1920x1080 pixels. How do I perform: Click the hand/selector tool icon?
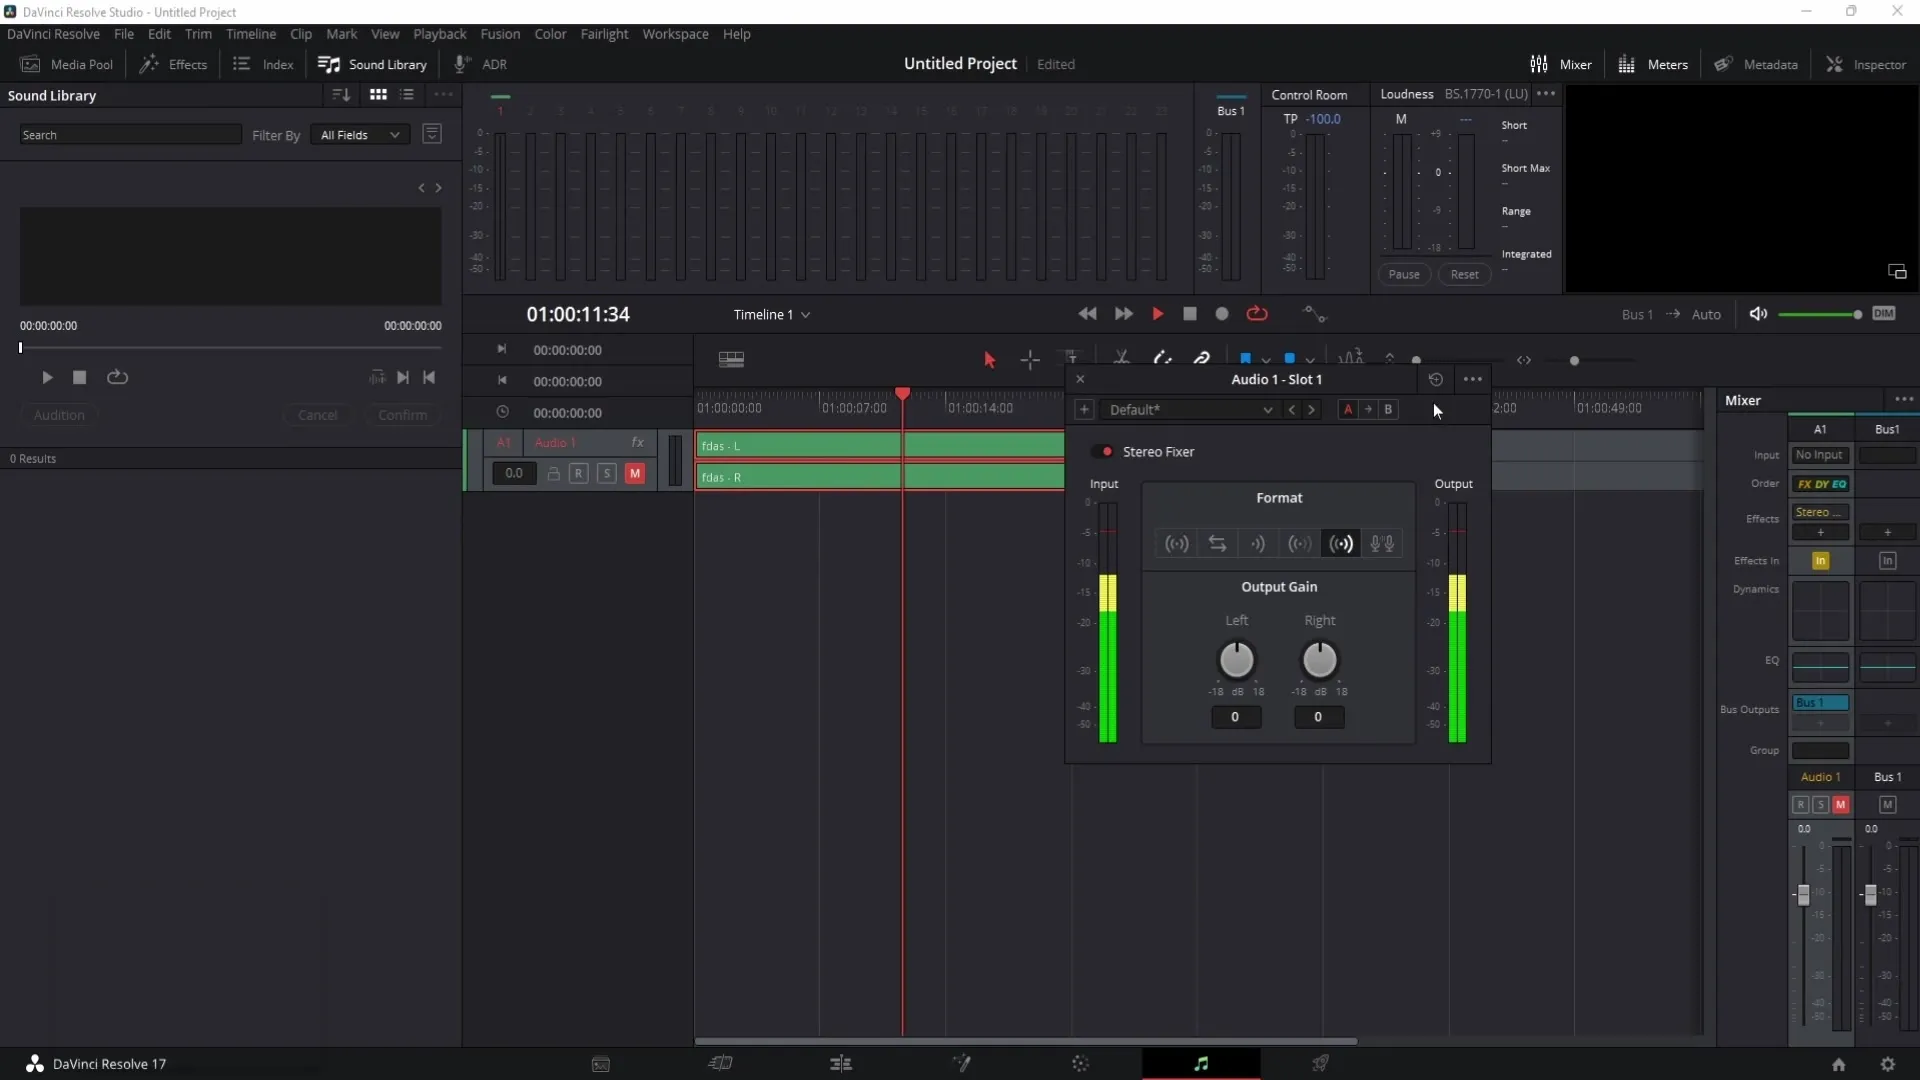988,359
